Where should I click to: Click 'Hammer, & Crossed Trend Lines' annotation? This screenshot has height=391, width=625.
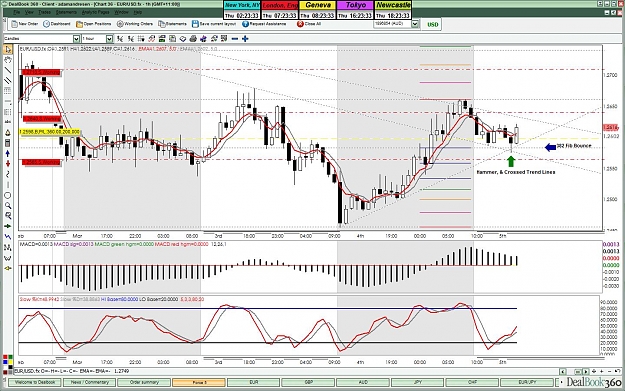516,172
